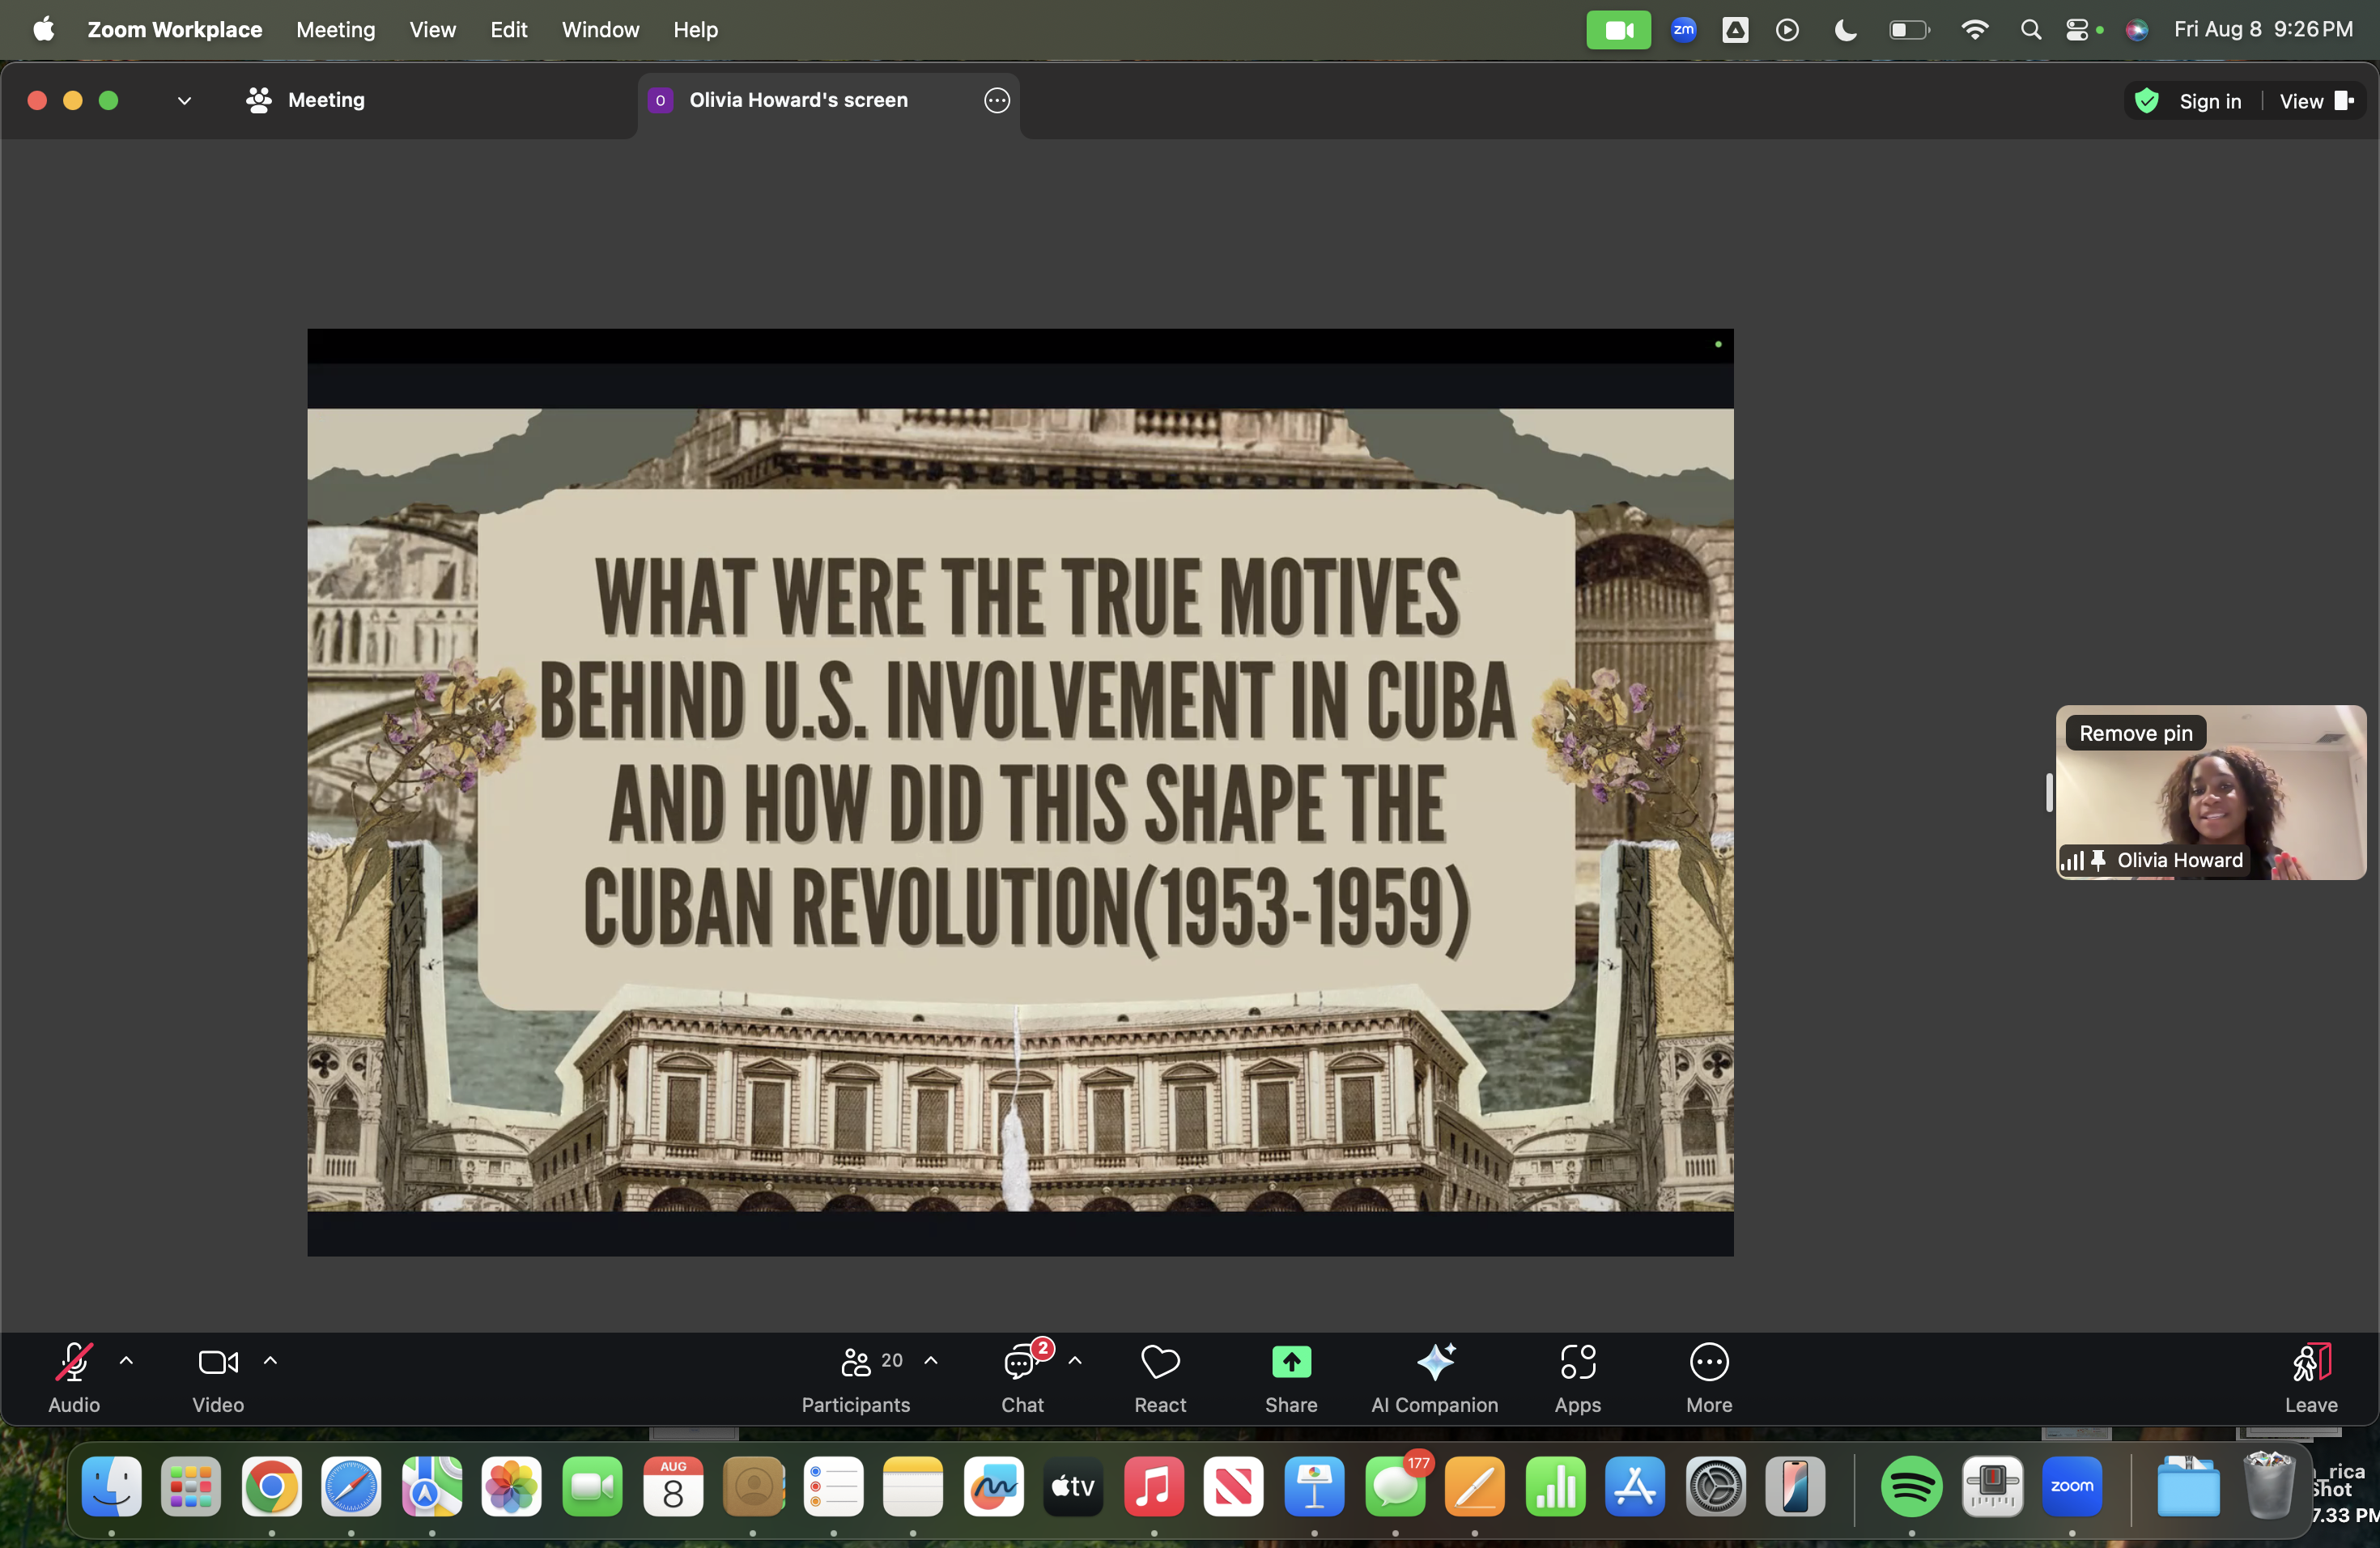Switch to Olivia Howard's screen tab
Image resolution: width=2380 pixels, height=1548 pixels.
point(798,100)
